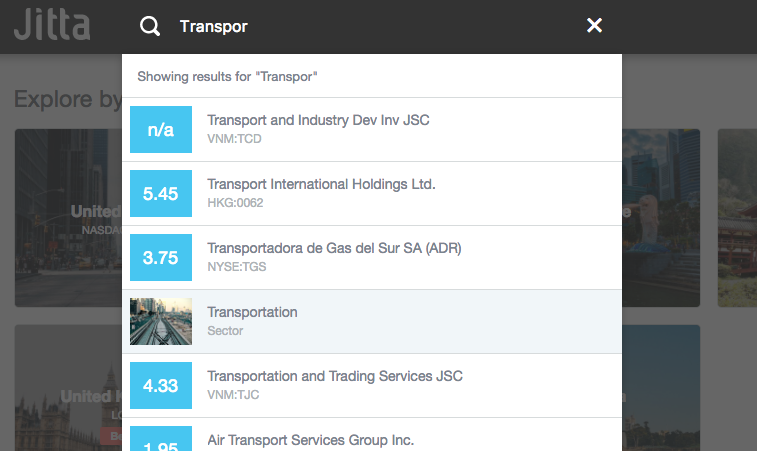
Task: Click the 3.75 Jitta score badge
Action: 161,258
